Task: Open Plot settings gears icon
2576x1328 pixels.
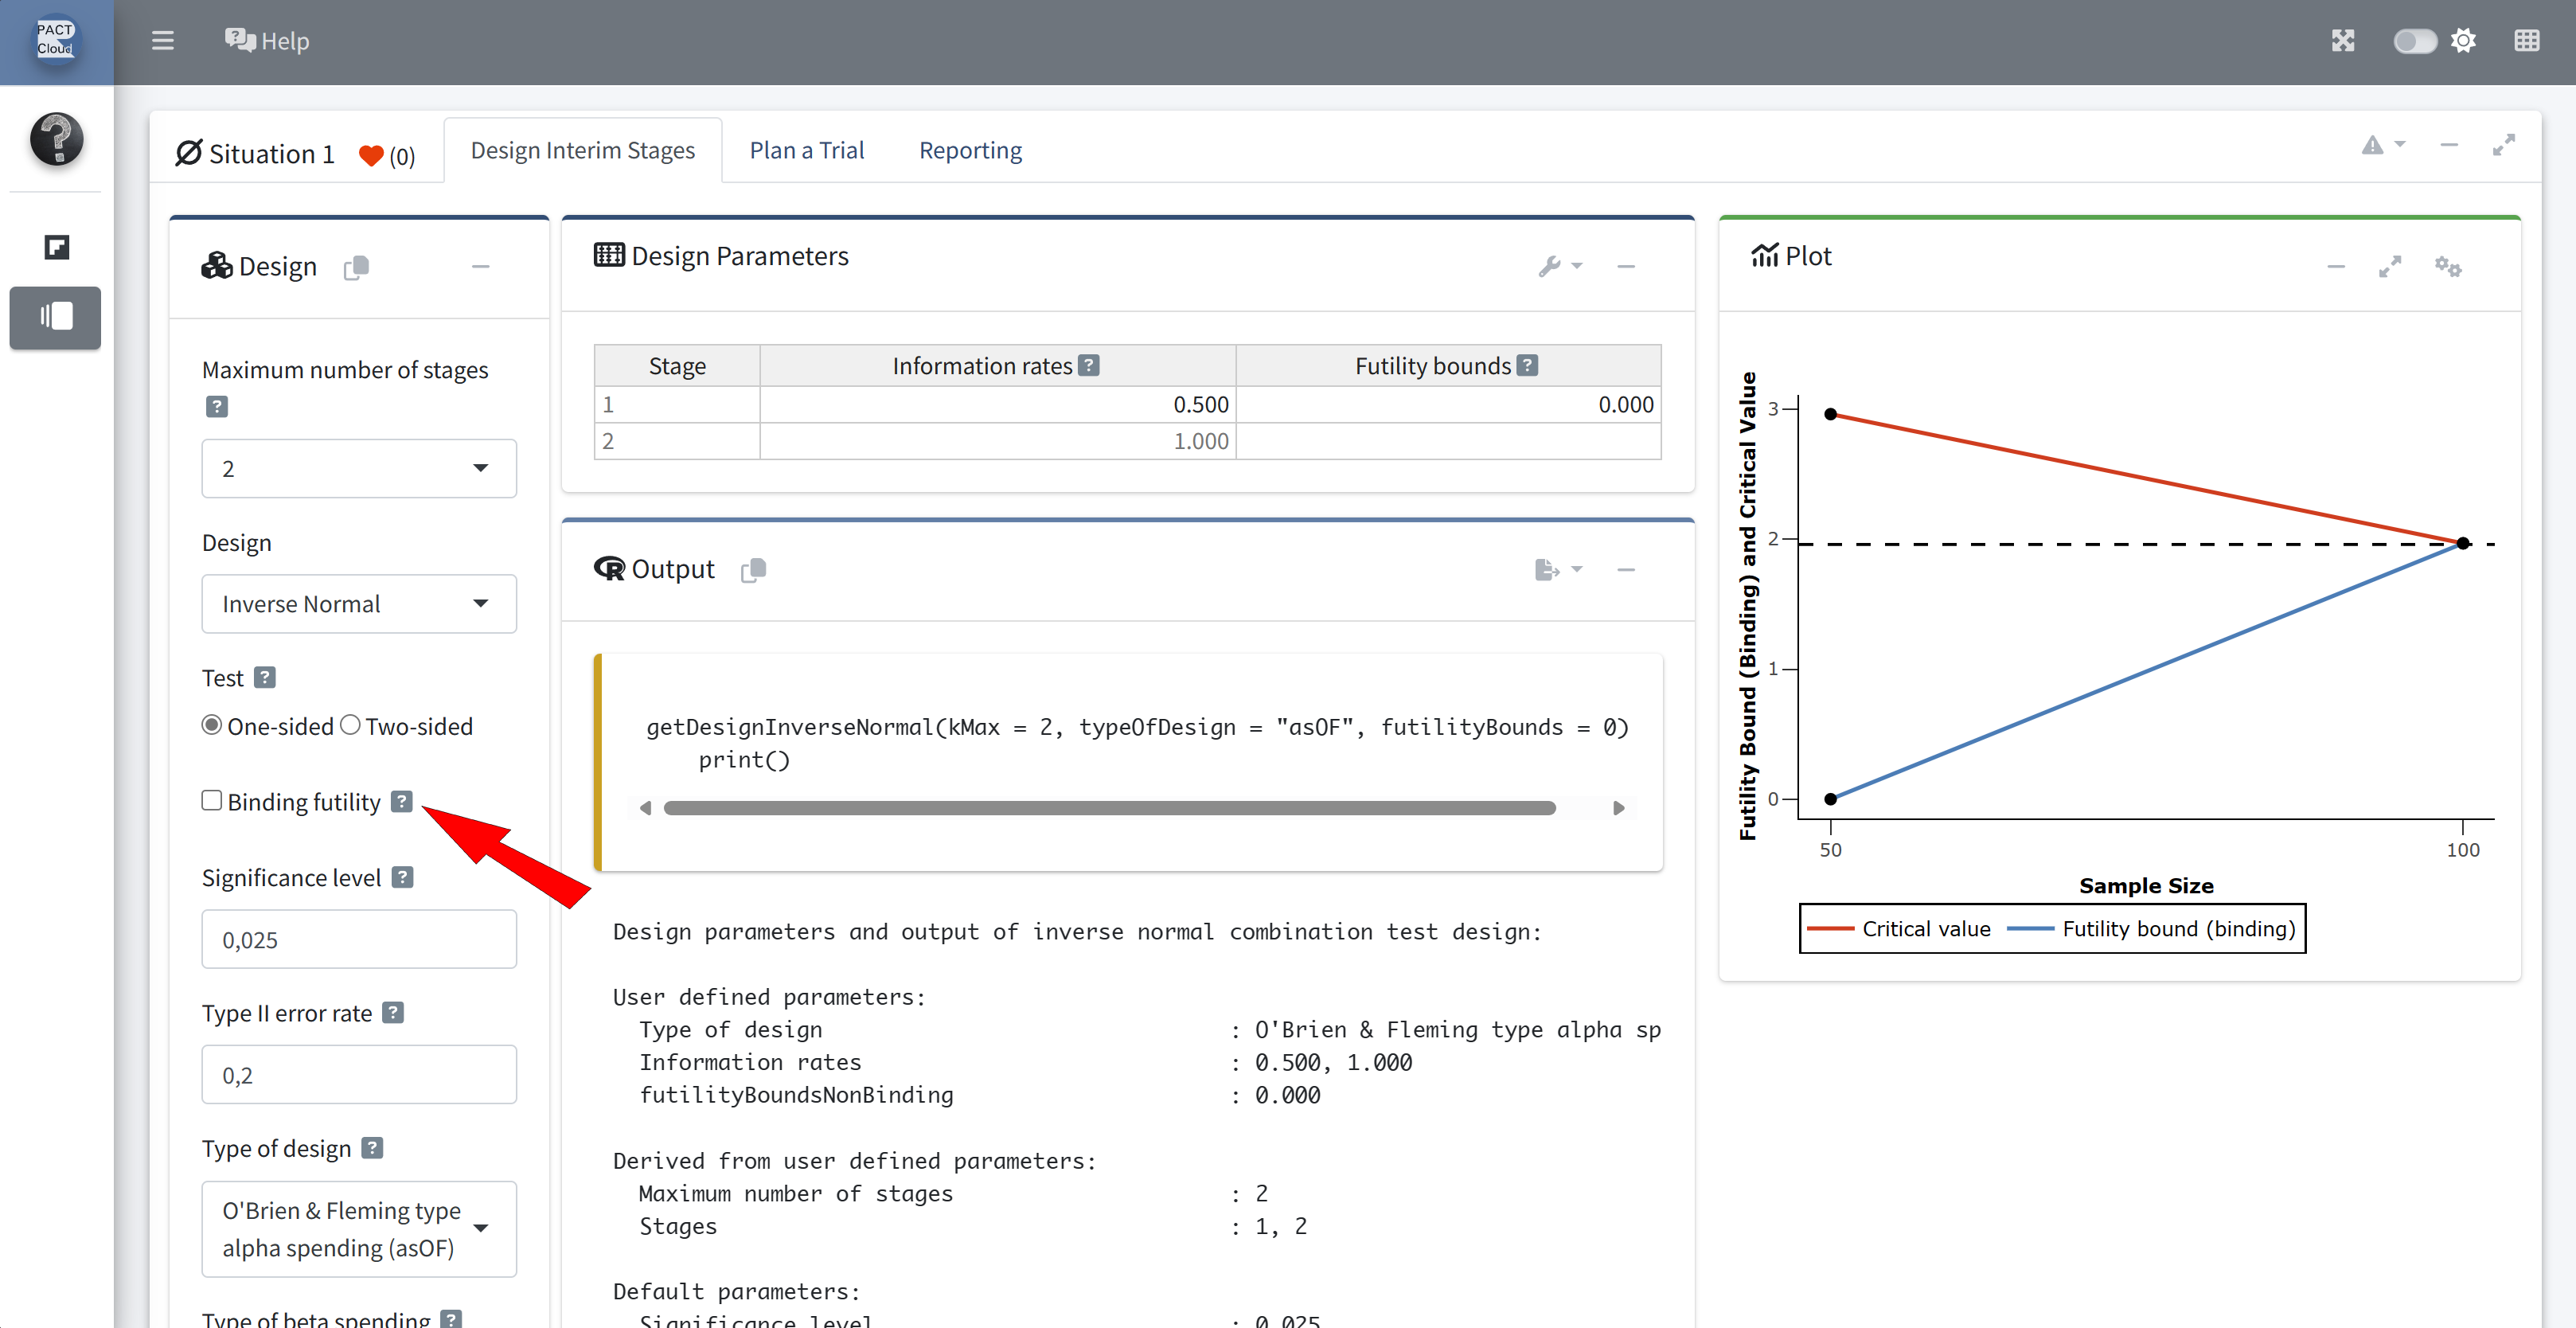Action: 2447,266
